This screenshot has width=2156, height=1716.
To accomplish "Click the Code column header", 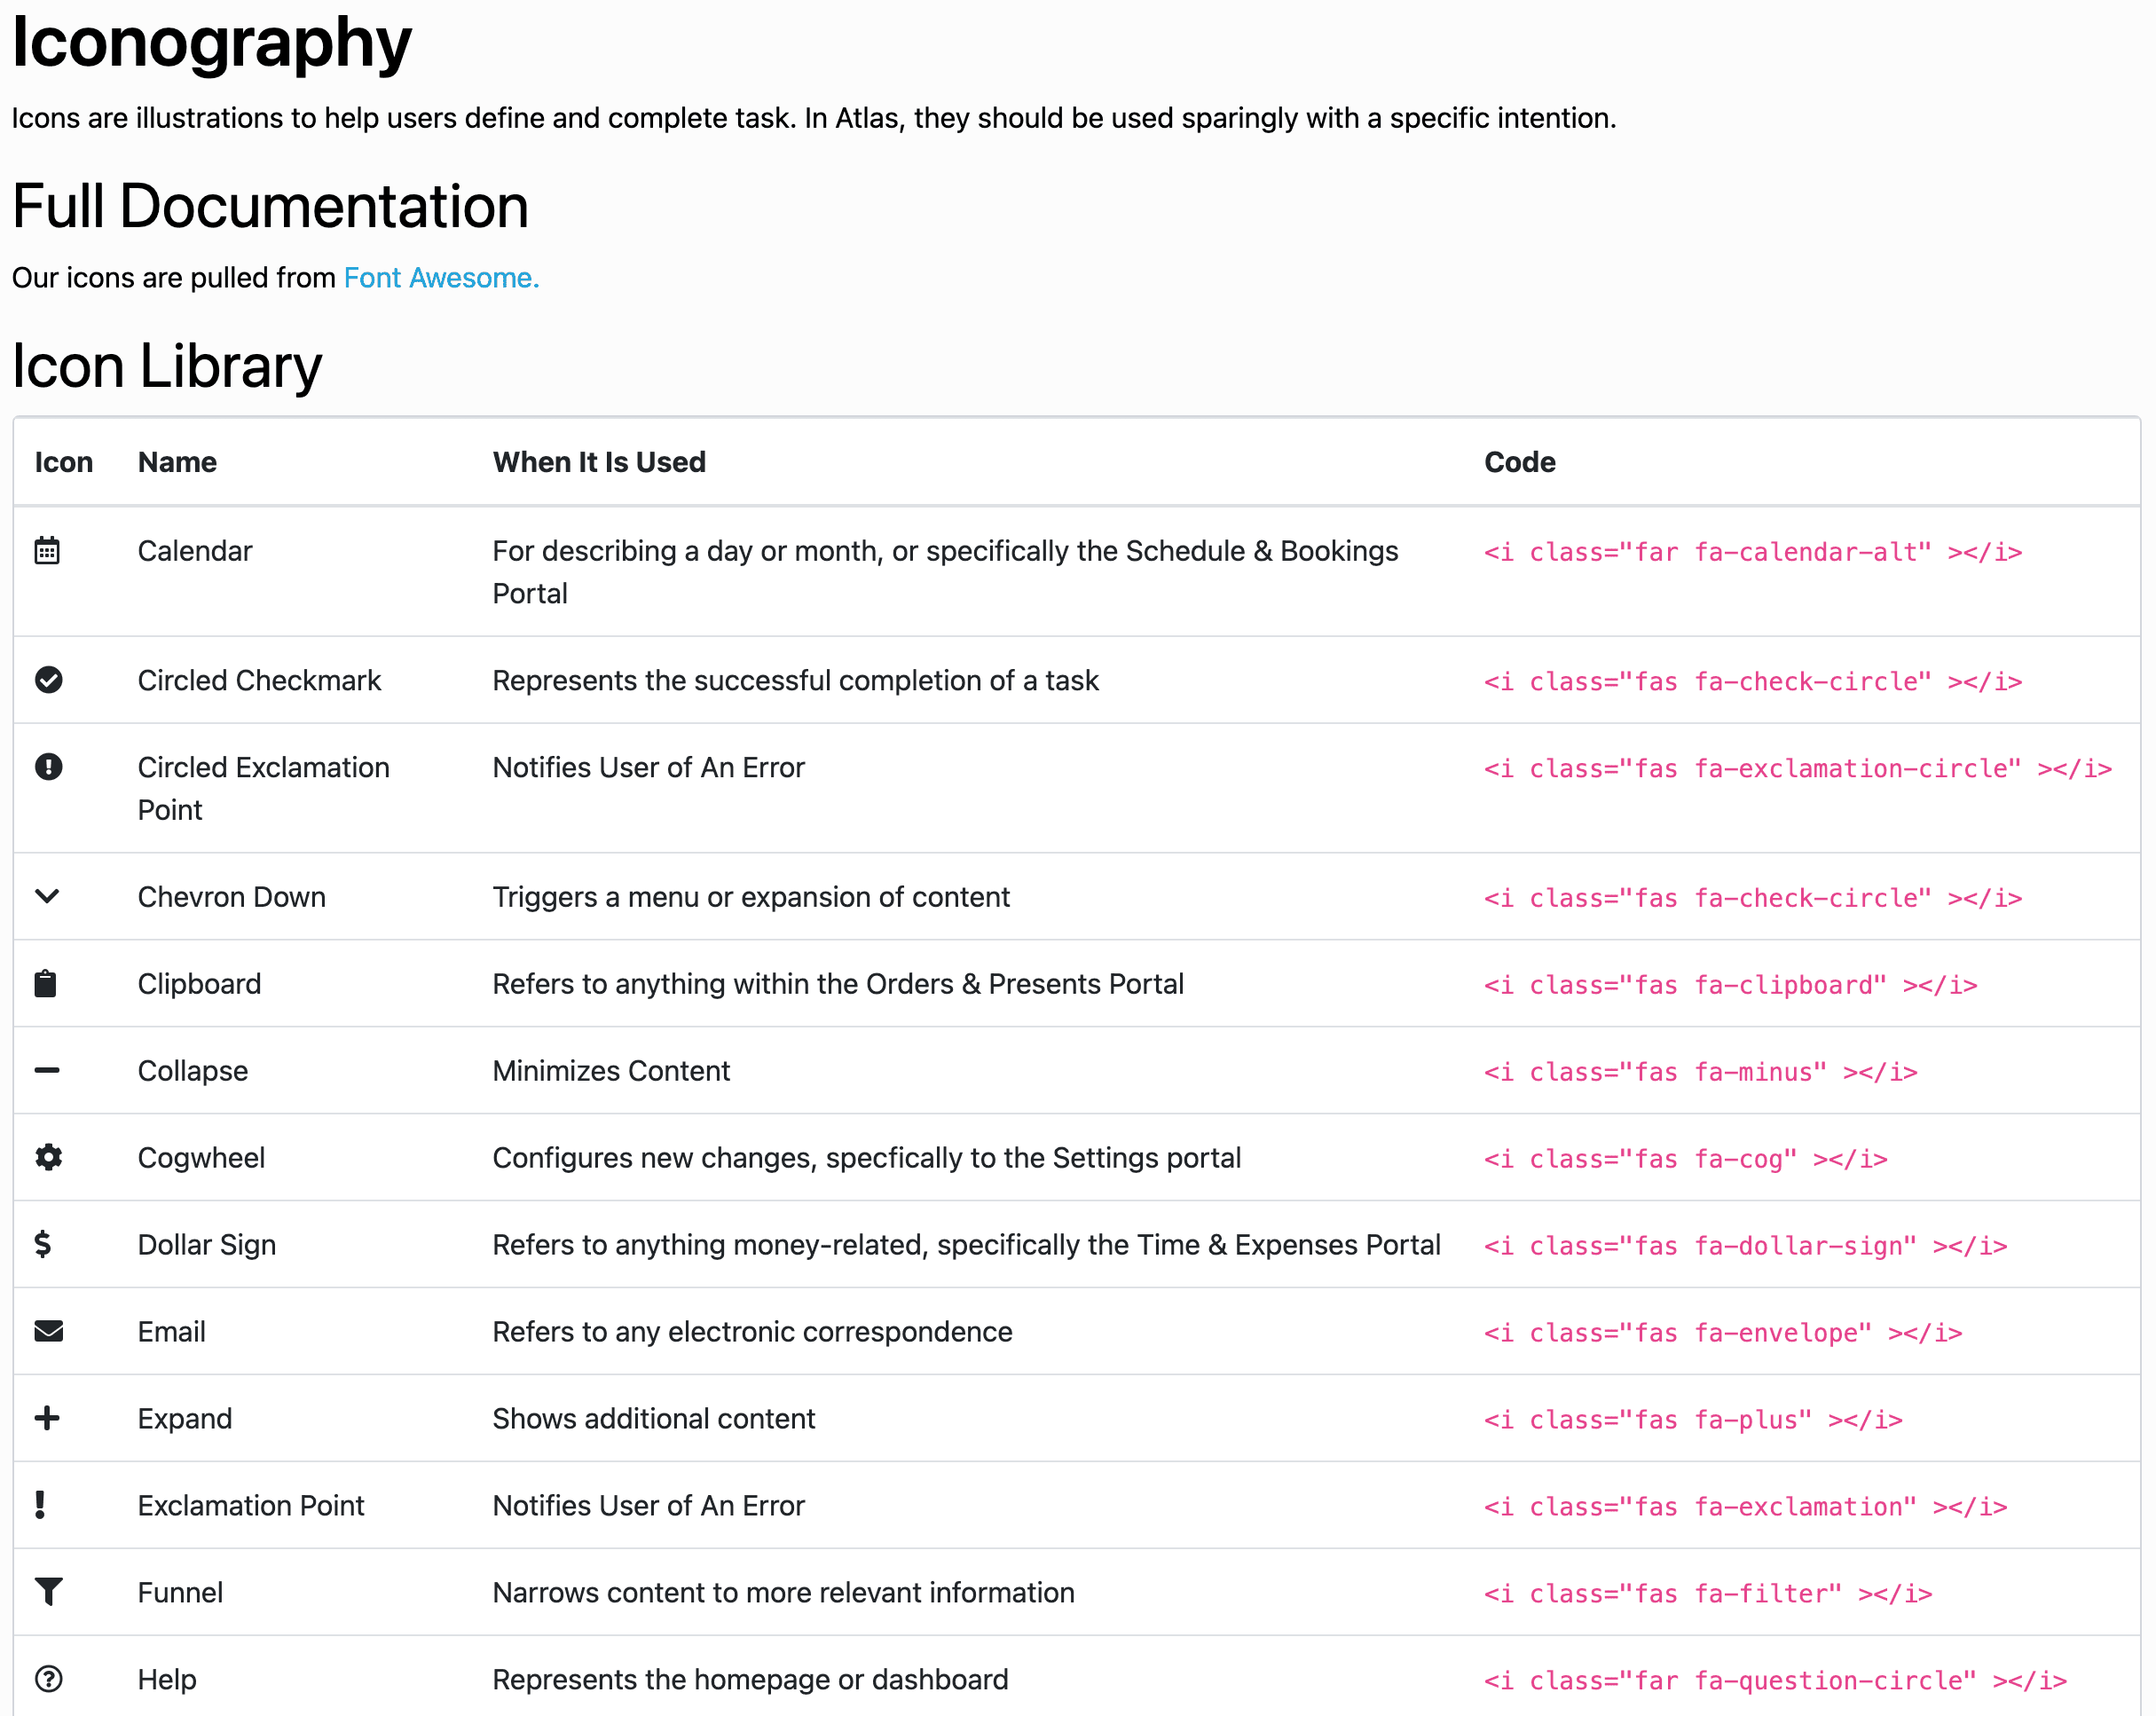I will click(x=1519, y=462).
